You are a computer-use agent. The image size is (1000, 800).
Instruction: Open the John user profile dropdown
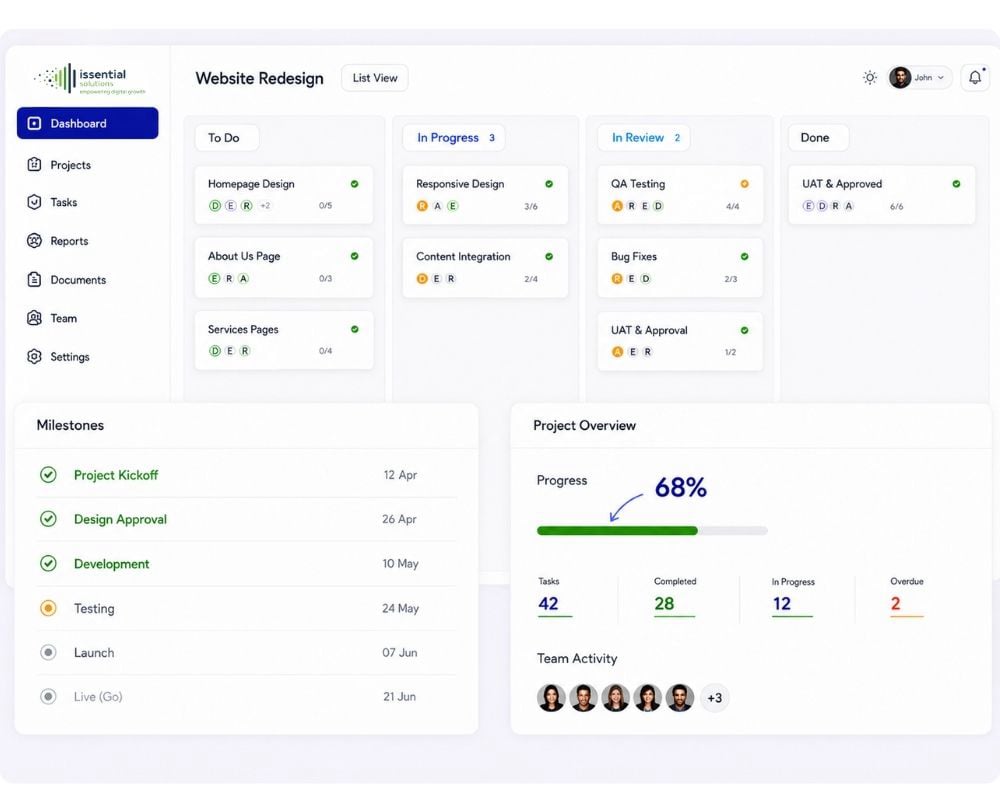click(x=920, y=78)
